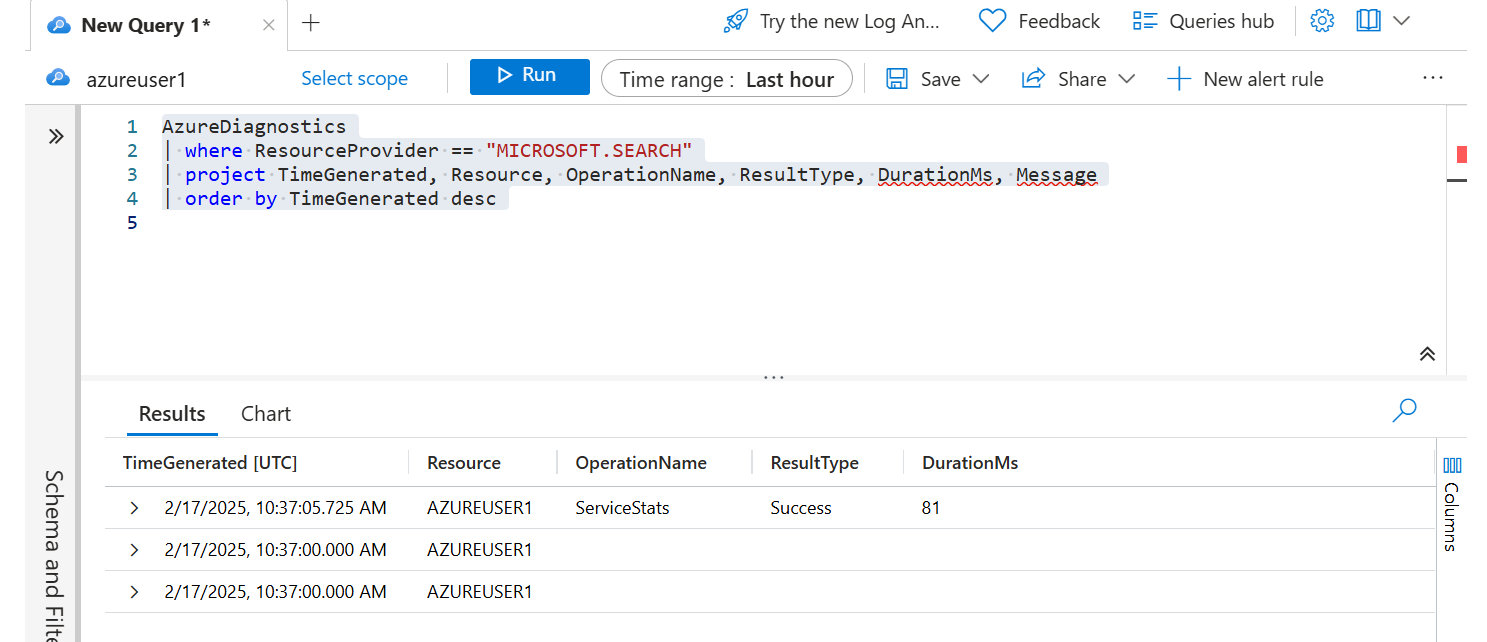
Task: Create a New alert rule
Action: (1245, 79)
